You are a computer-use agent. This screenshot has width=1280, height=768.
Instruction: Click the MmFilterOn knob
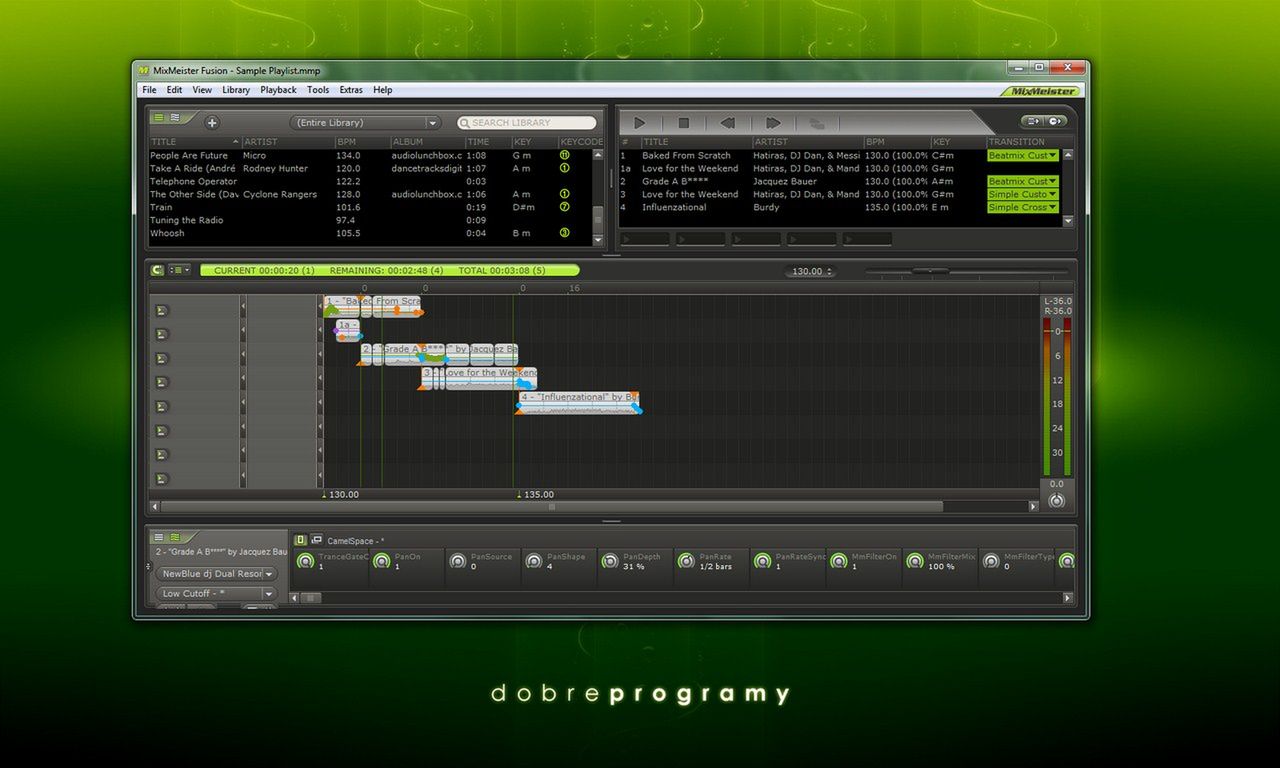(x=838, y=562)
